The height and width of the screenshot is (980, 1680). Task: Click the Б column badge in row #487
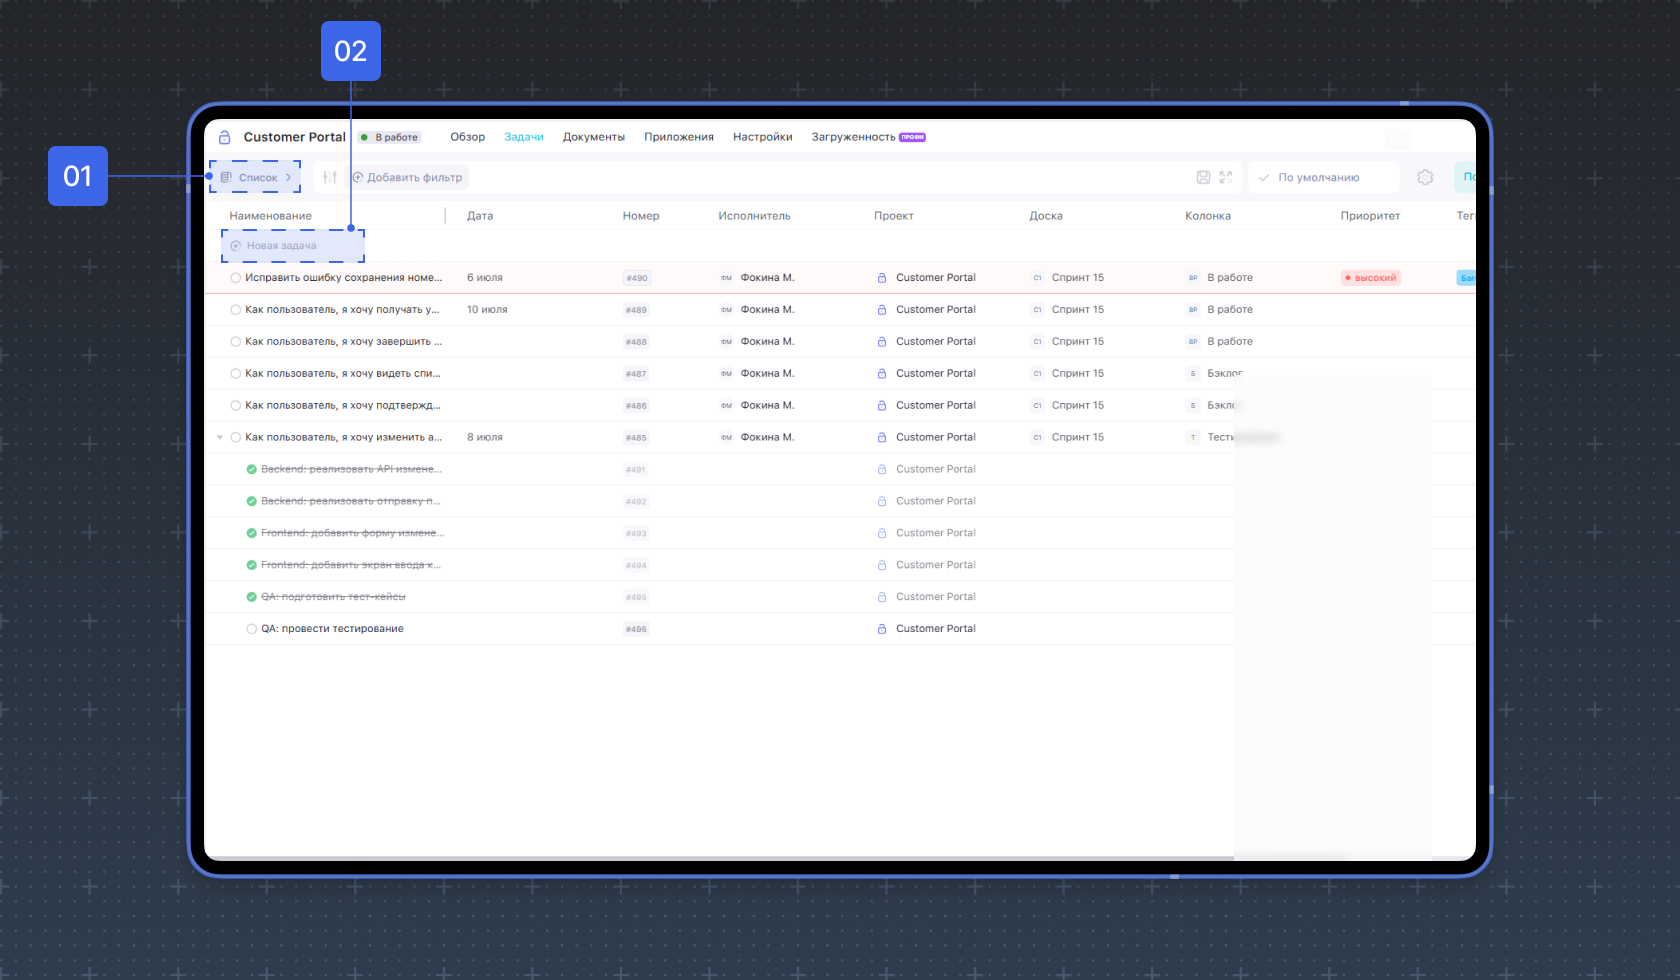coord(1193,374)
